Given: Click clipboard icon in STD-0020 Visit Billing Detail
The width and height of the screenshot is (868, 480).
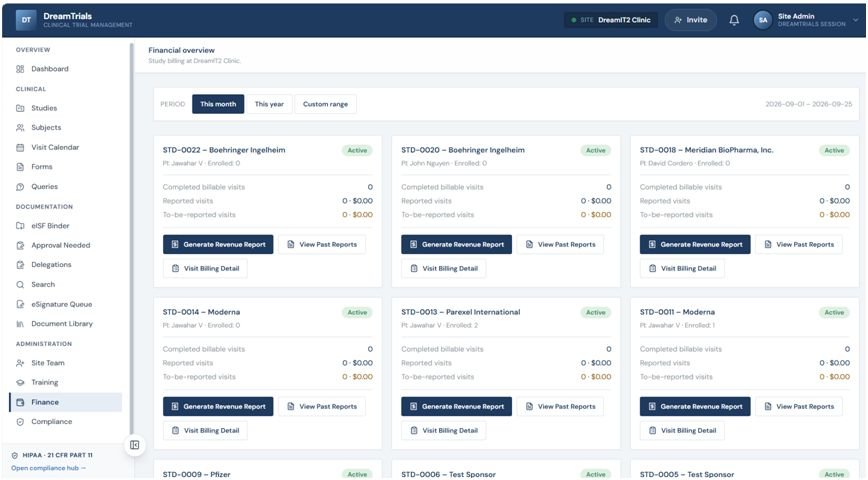Looking at the screenshot, I should coord(414,269).
